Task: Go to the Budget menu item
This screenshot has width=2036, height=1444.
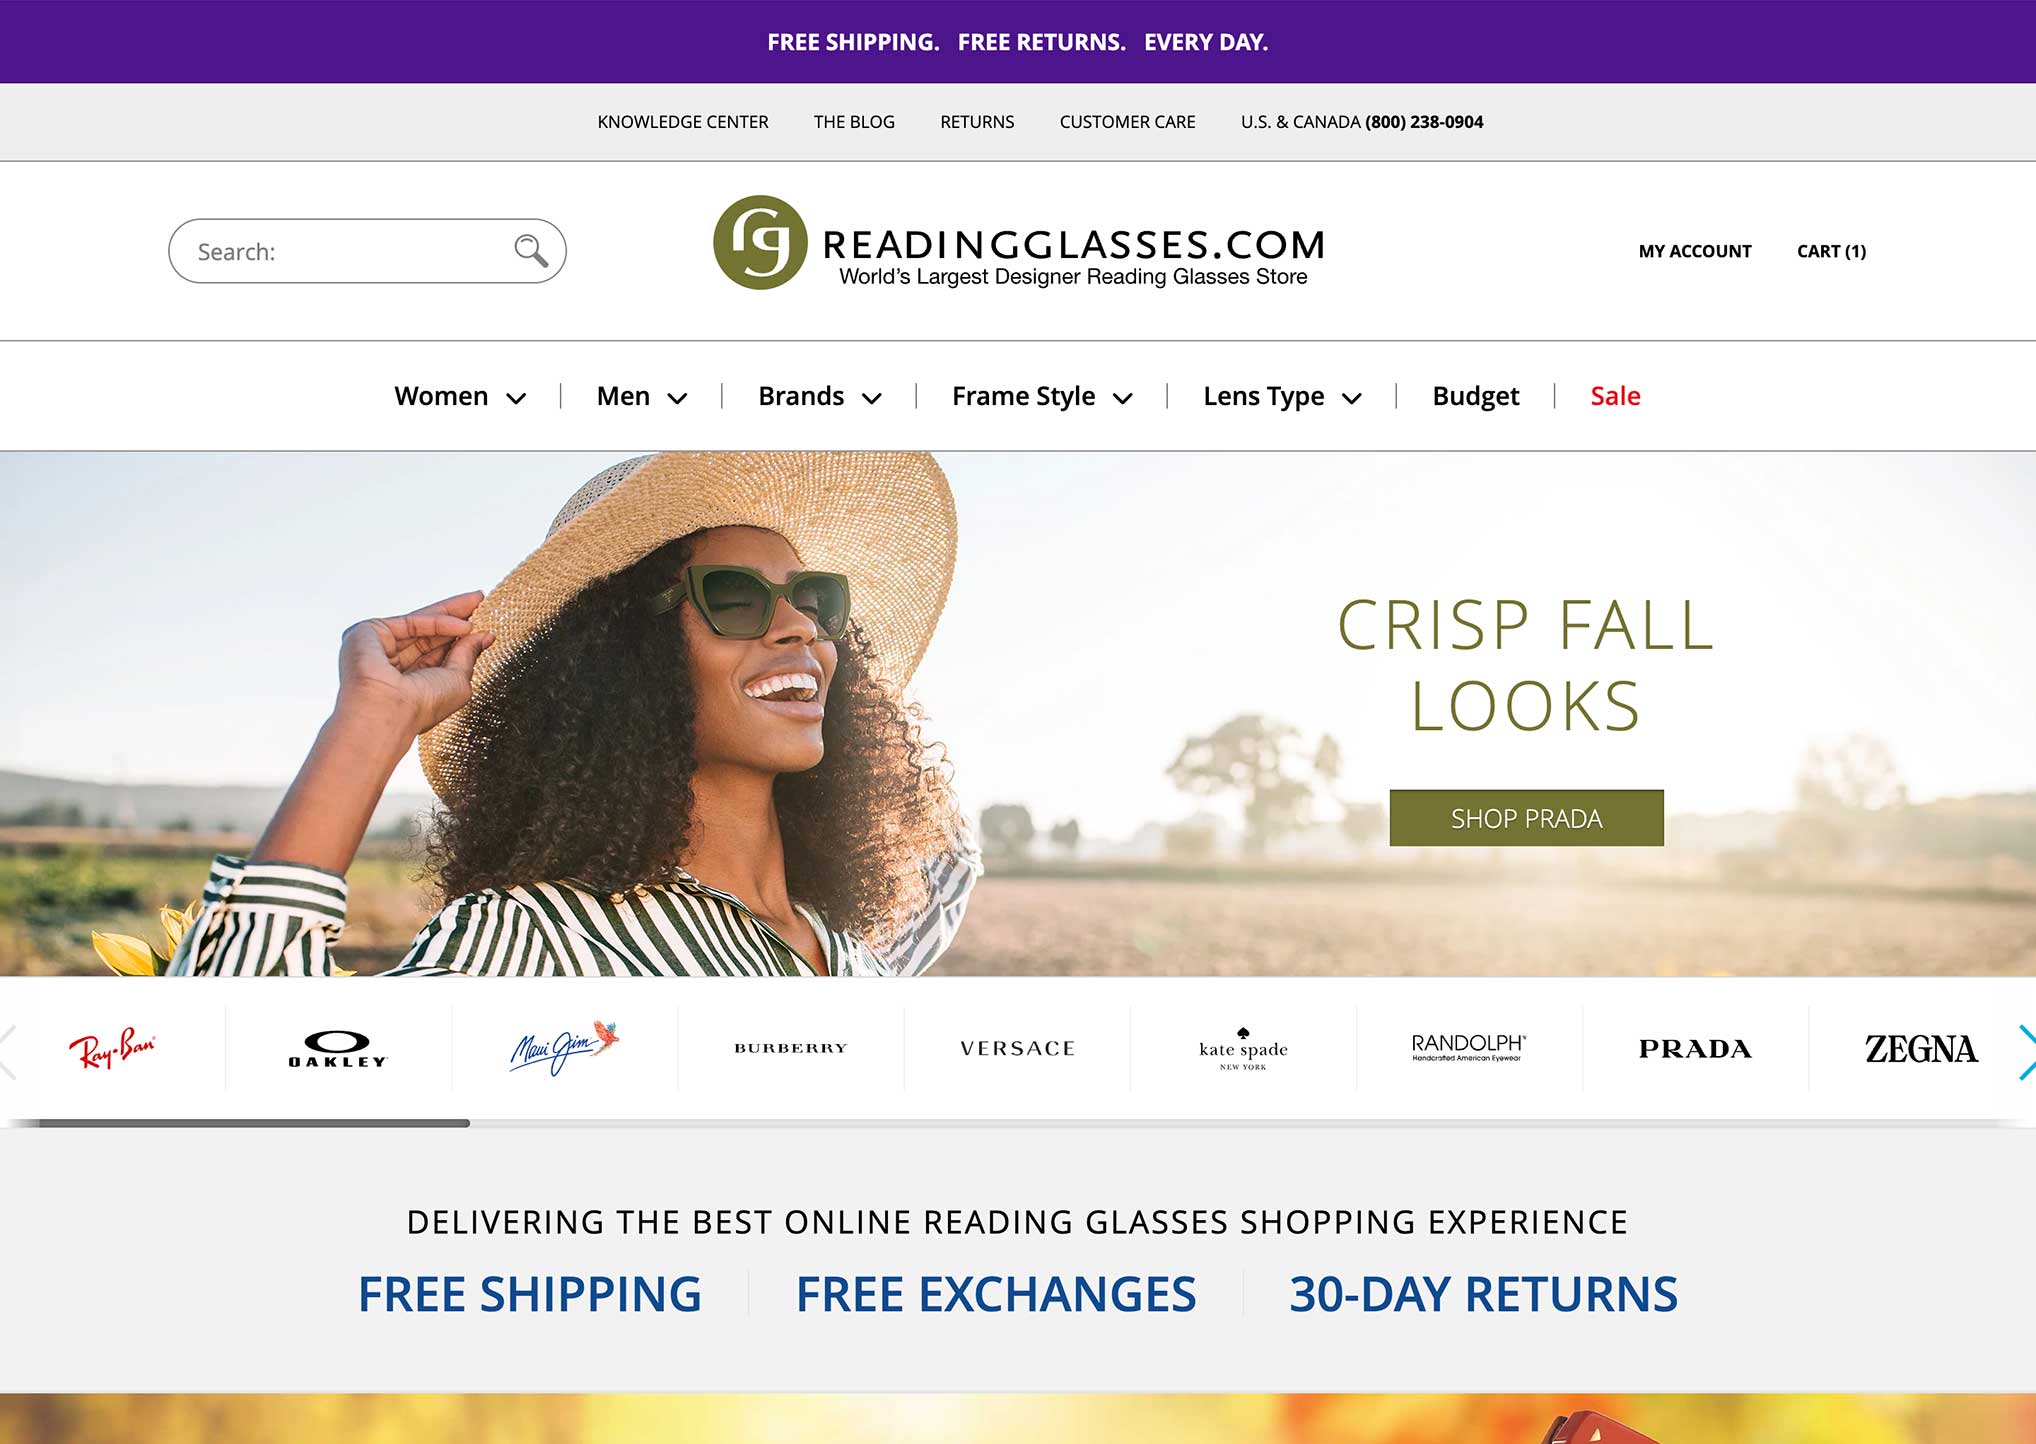Action: tap(1475, 396)
